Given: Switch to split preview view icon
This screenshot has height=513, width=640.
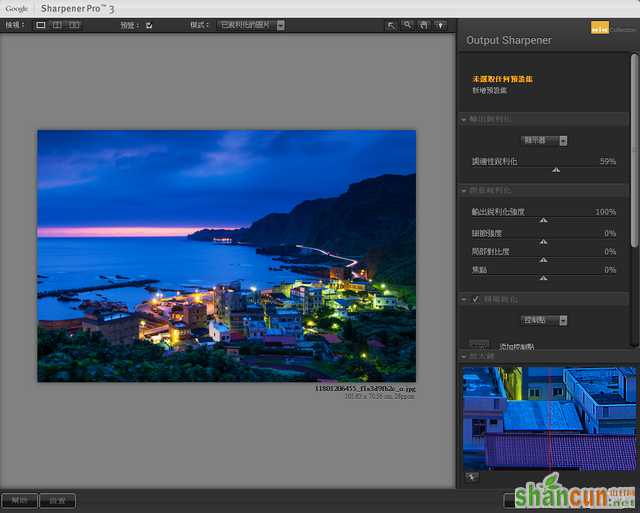Looking at the screenshot, I should [57, 25].
